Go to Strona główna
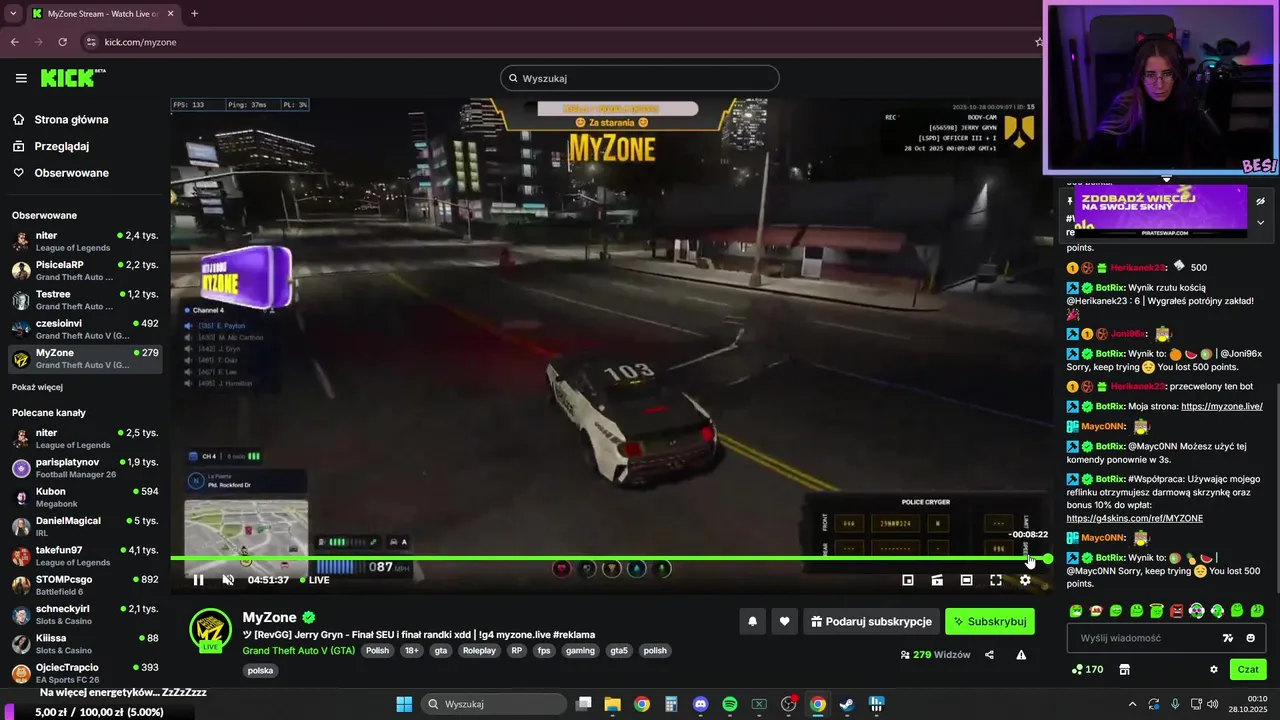Screen dimensions: 1280x720 click(x=72, y=120)
